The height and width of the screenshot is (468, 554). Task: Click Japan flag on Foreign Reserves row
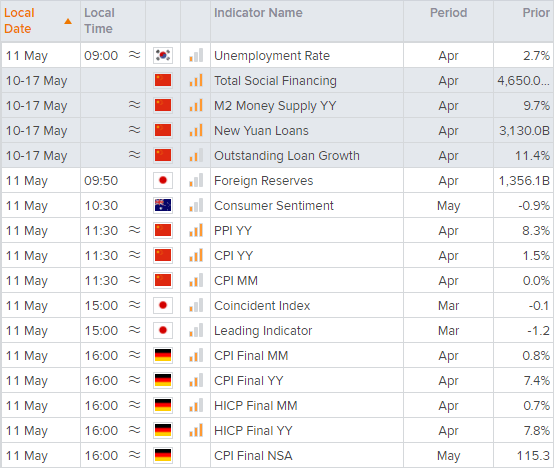point(163,180)
